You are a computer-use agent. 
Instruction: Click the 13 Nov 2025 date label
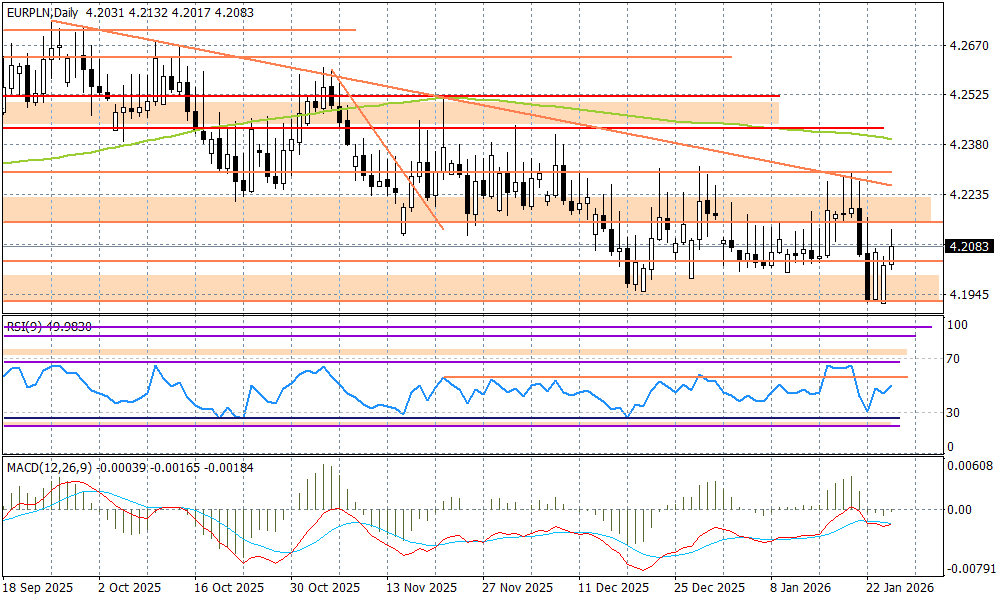tap(422, 589)
